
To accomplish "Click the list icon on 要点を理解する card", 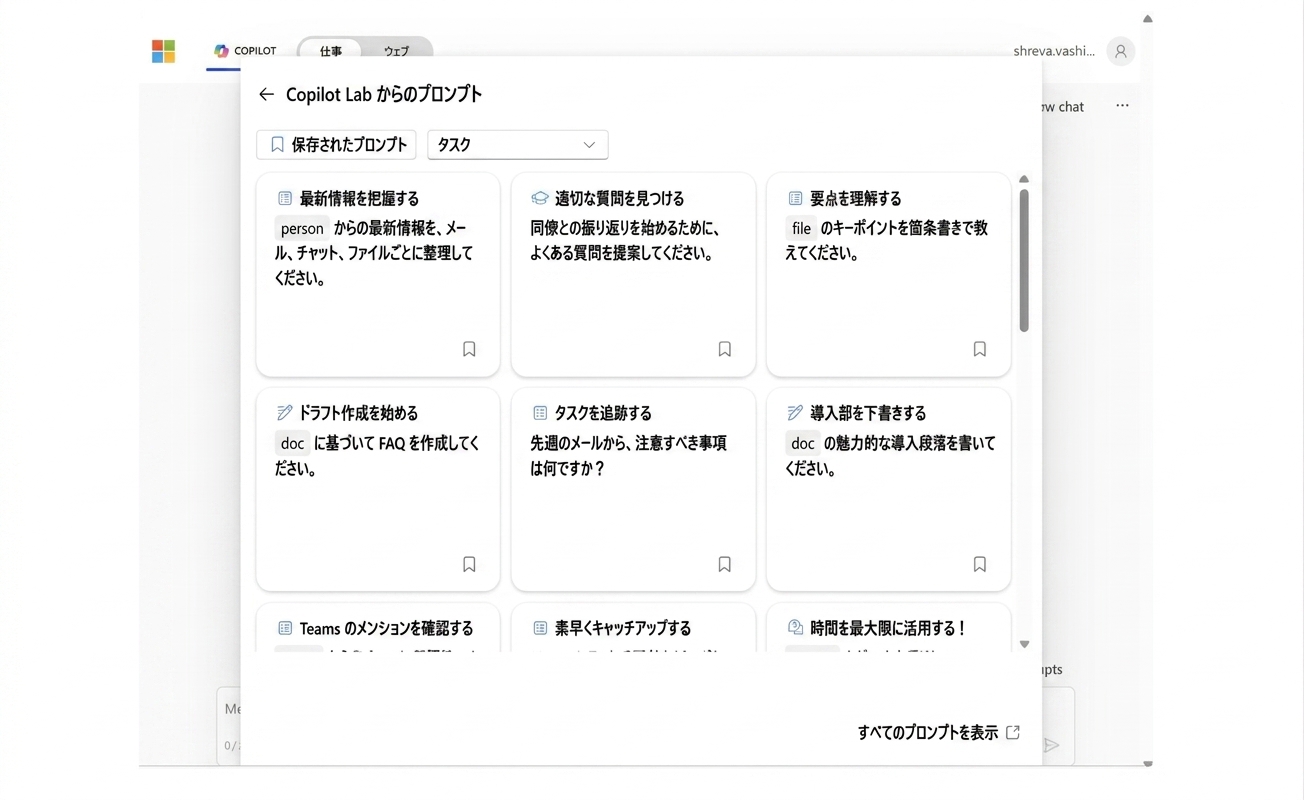I will [796, 198].
